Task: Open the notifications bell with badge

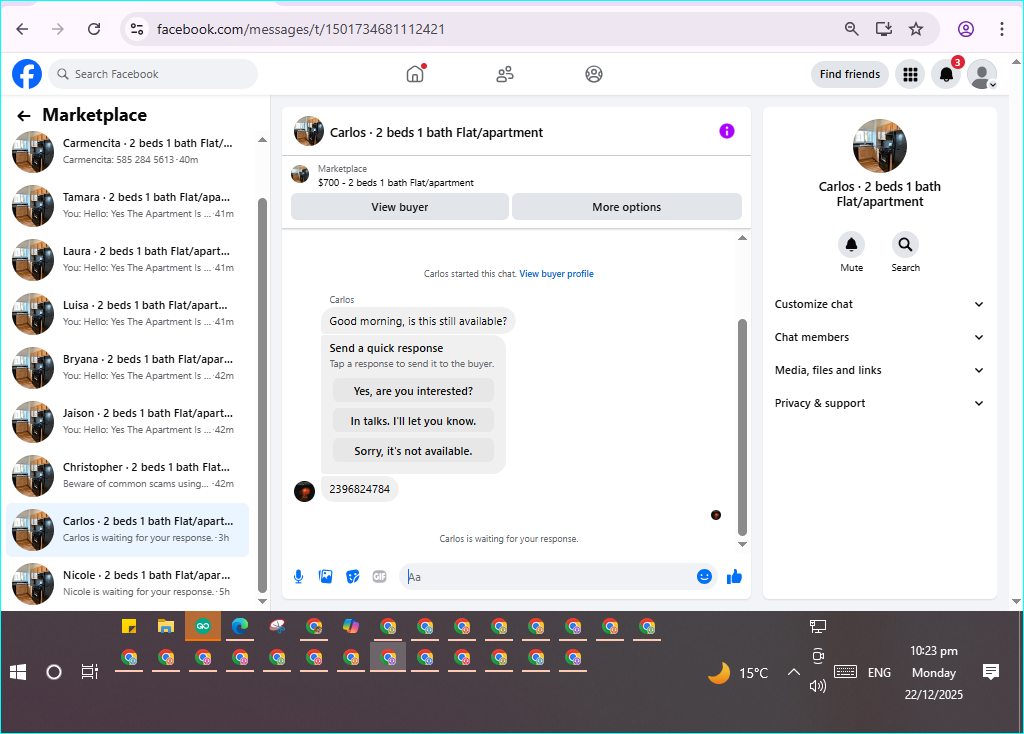Action: point(946,74)
